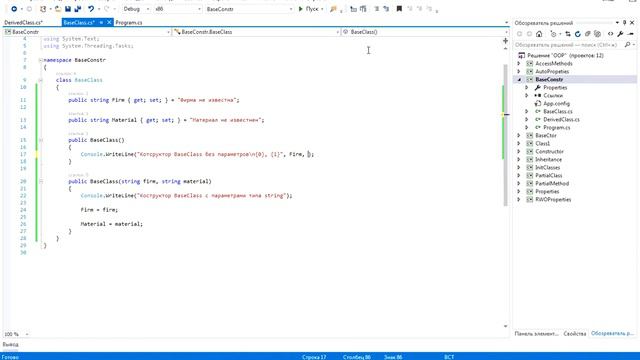Open the Обозреватель решений bottom tab
The image size is (640, 360).
click(613, 333)
